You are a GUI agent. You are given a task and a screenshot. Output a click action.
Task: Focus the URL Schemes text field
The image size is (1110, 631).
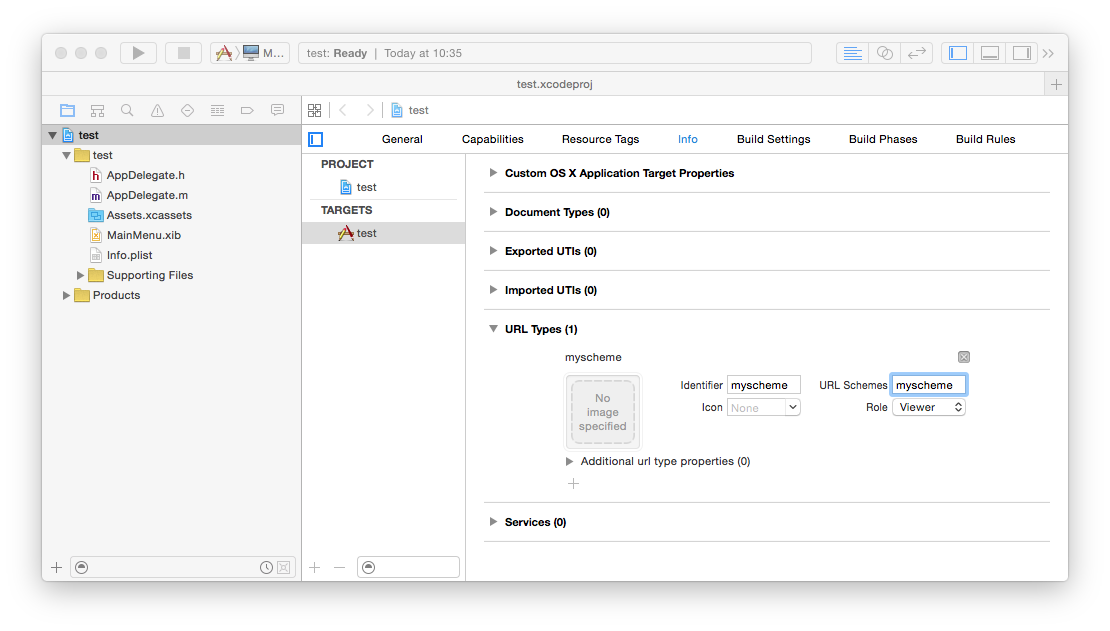coord(929,385)
